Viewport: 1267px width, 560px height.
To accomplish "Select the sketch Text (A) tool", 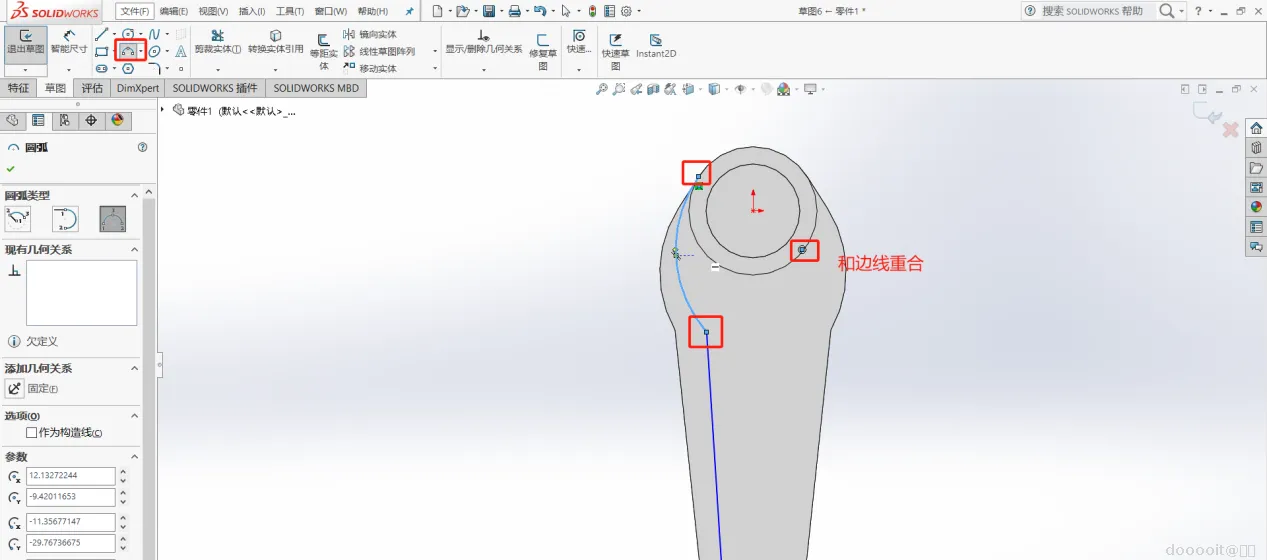I will (x=181, y=51).
